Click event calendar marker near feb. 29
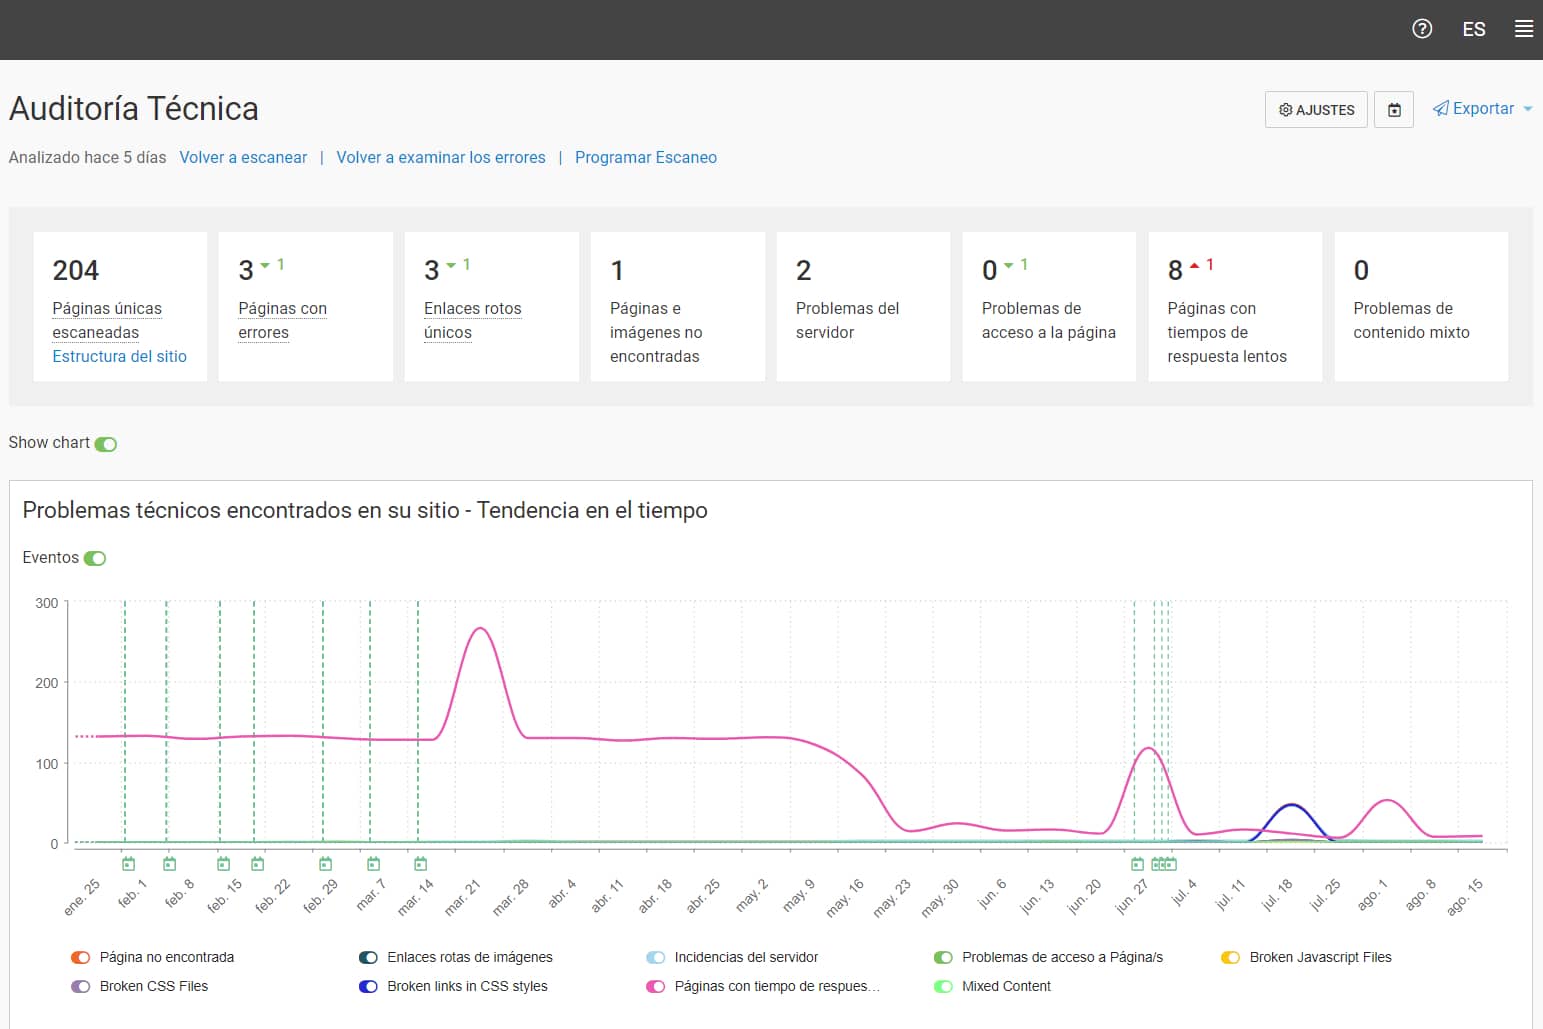Viewport: 1543px width, 1029px height. pyautogui.click(x=325, y=864)
